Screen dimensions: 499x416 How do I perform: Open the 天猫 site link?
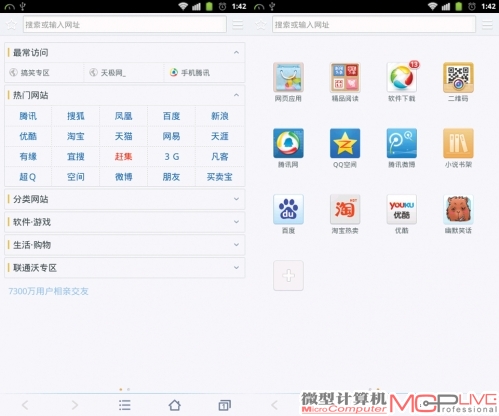click(x=123, y=136)
